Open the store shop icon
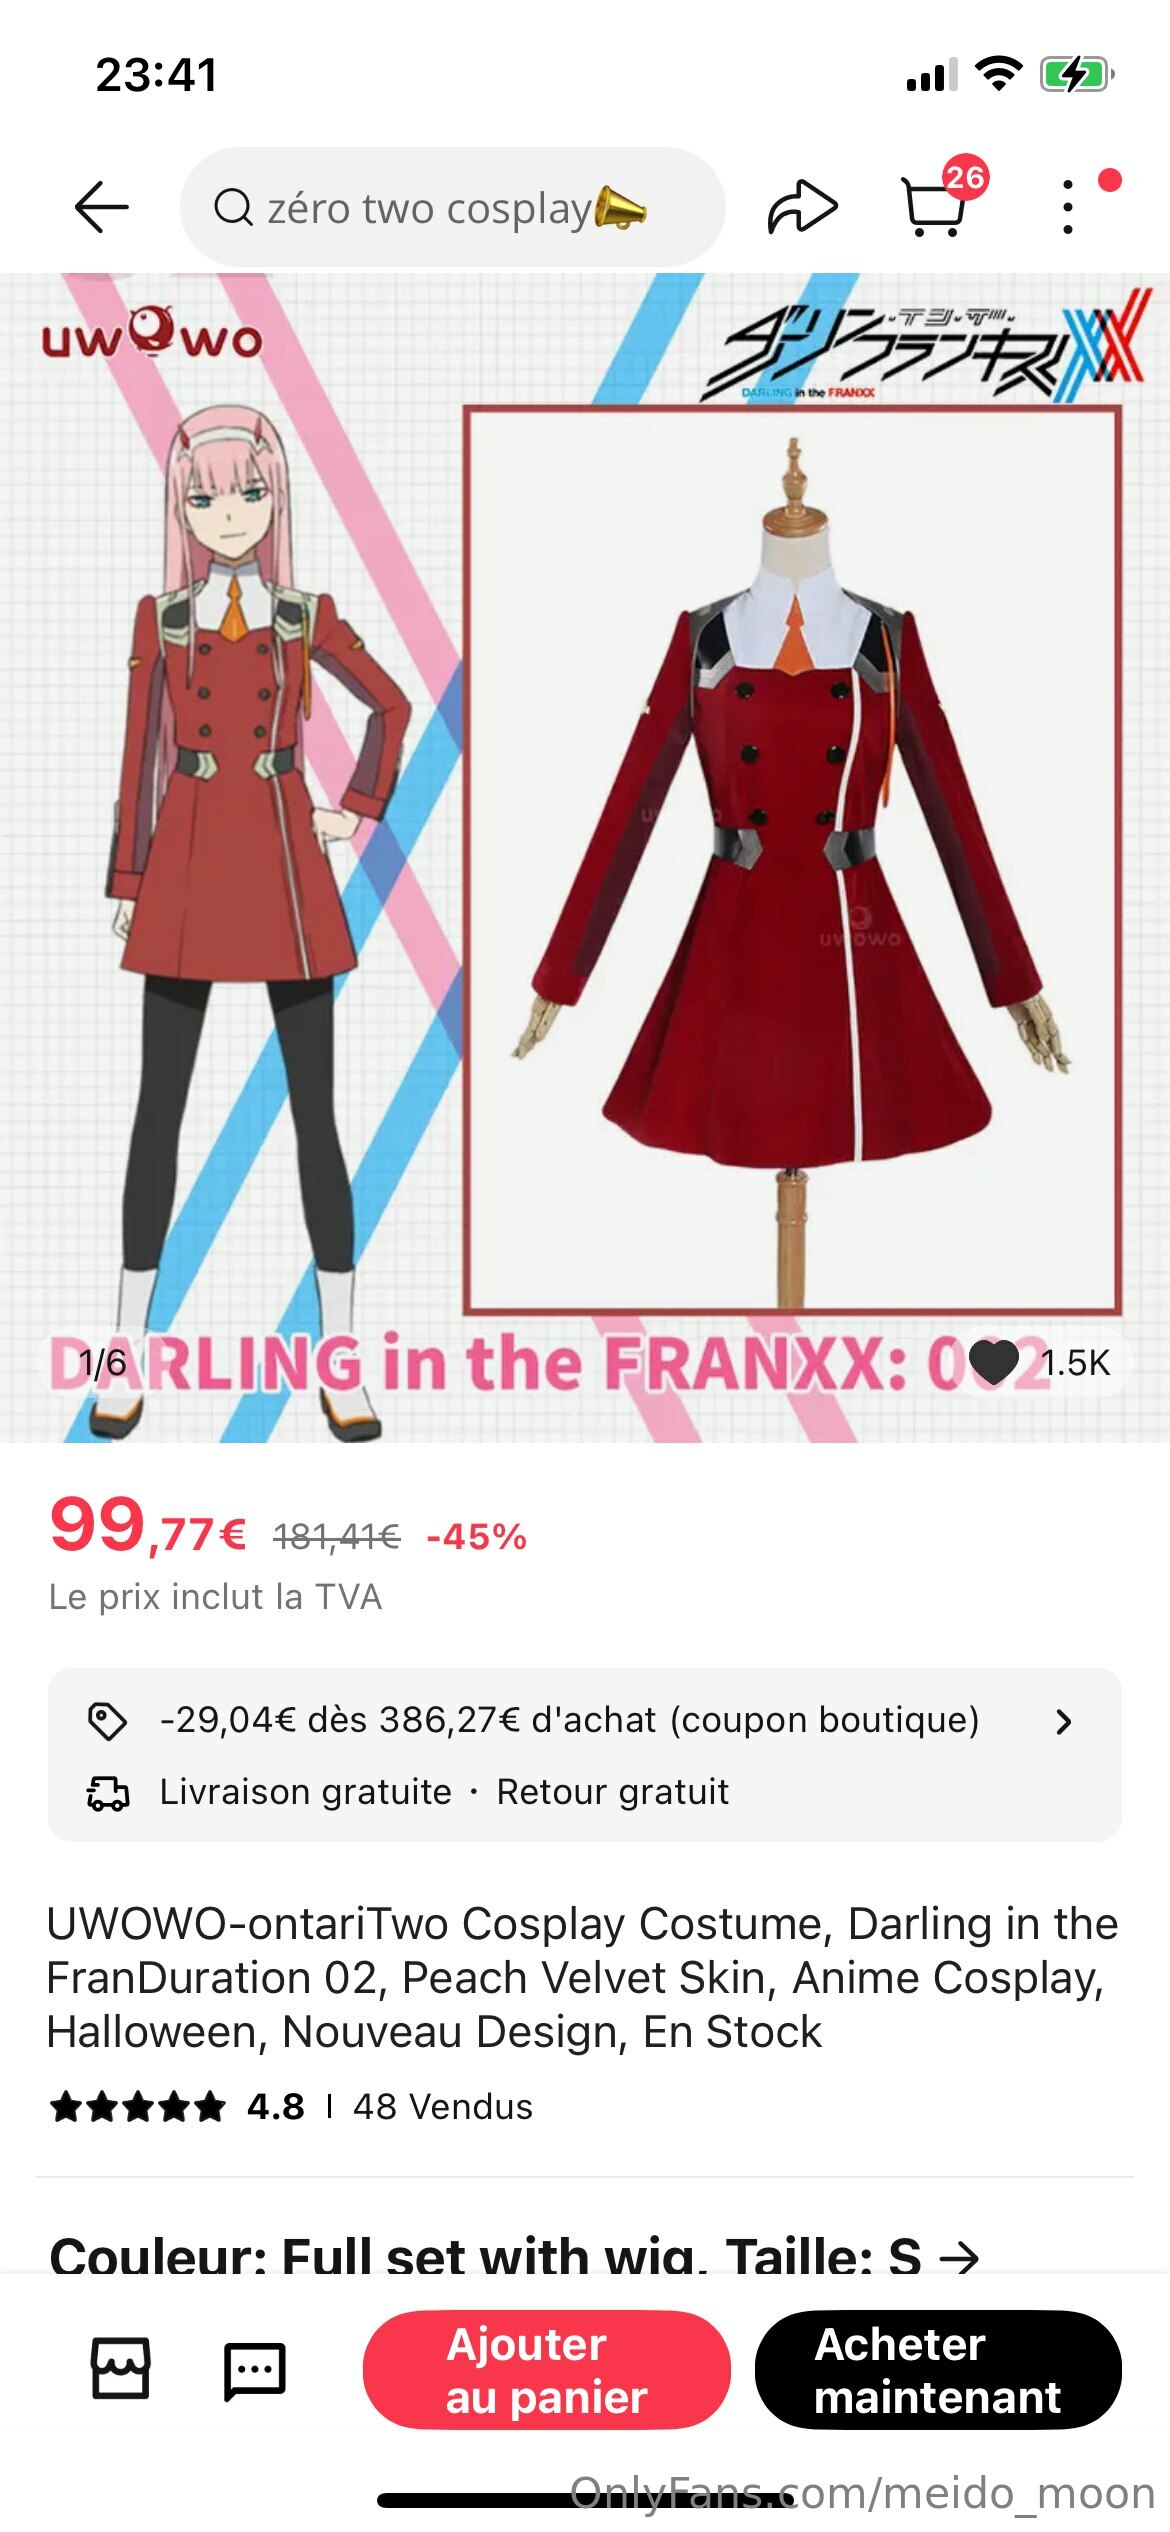The width and height of the screenshot is (1170, 2532). 121,2368
